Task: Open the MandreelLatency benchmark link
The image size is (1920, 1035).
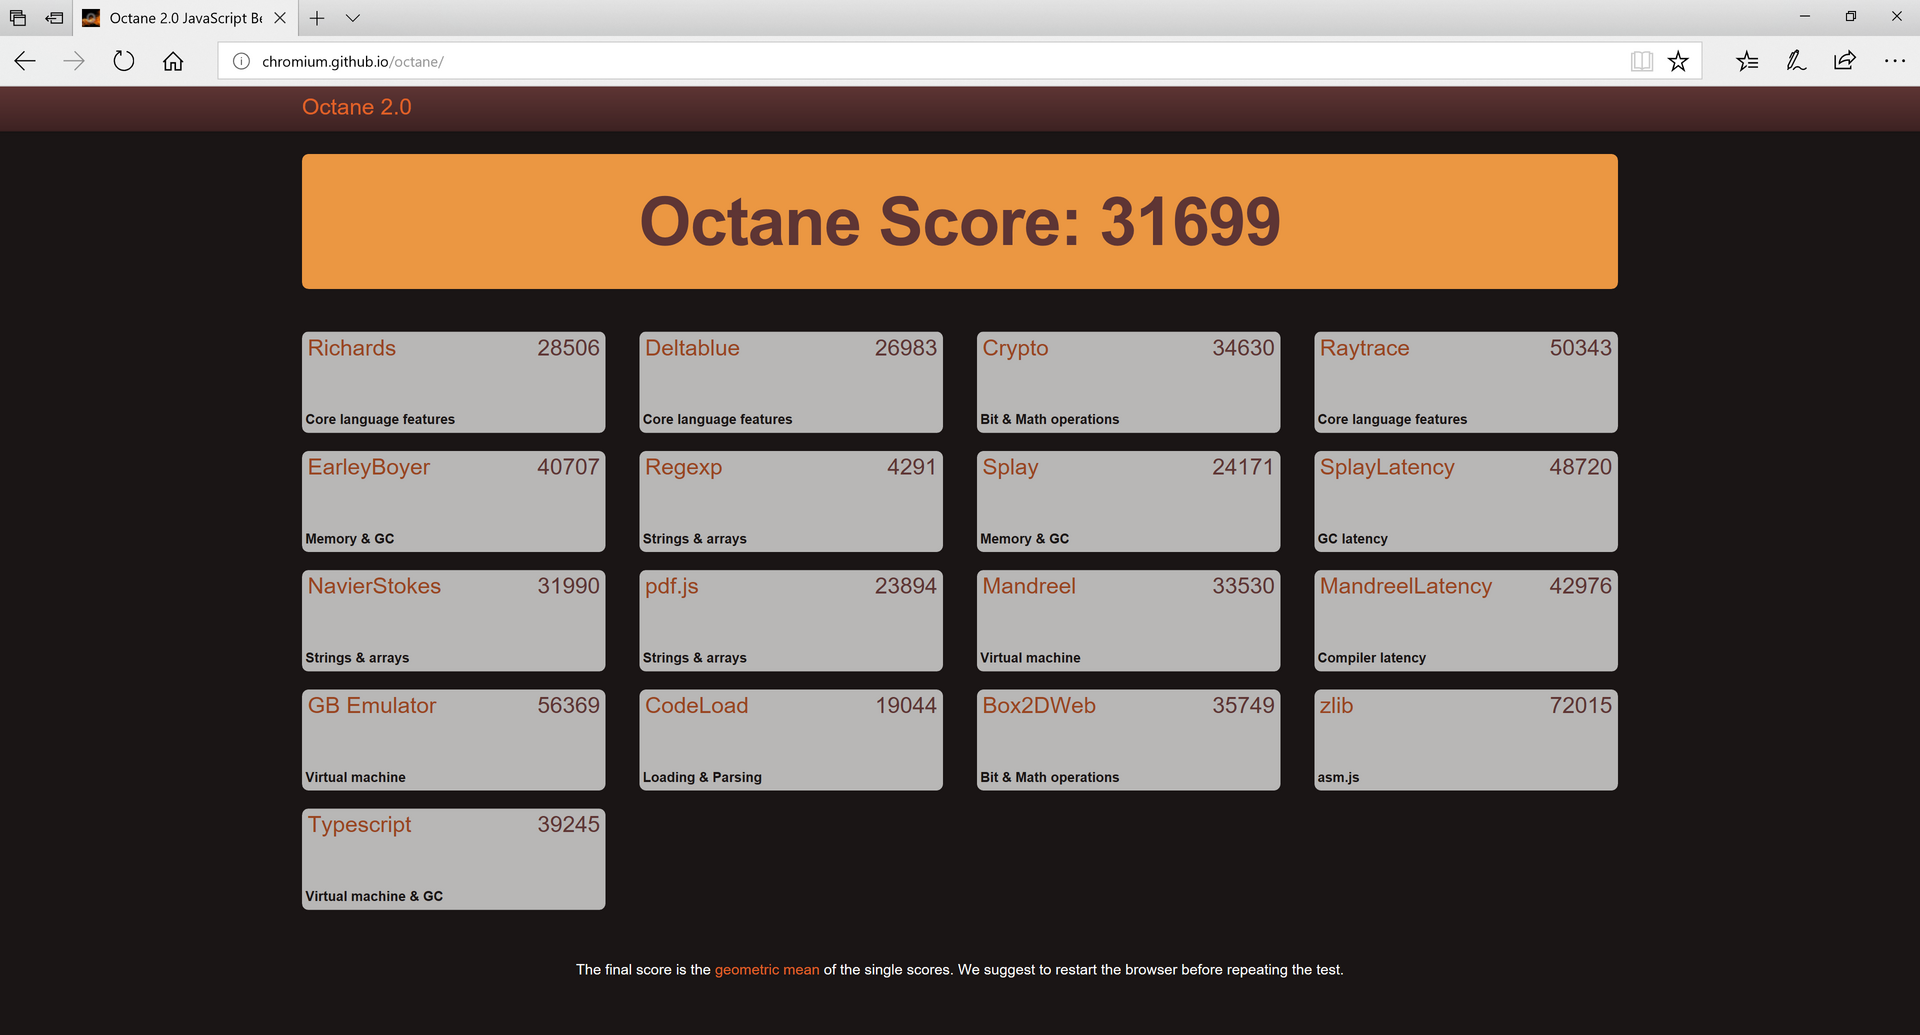Action: point(1406,587)
